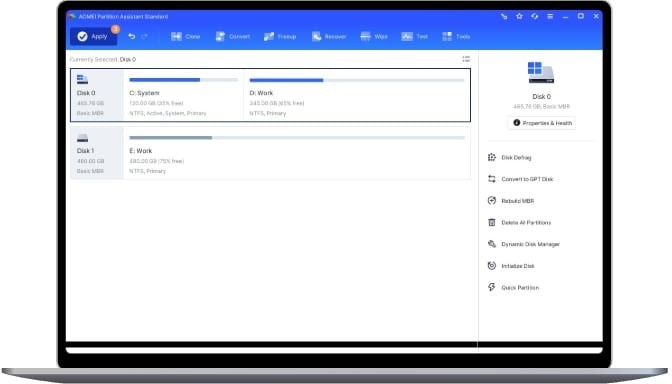Launch Quick Partition
The height and width of the screenshot is (384, 672).
point(513,288)
